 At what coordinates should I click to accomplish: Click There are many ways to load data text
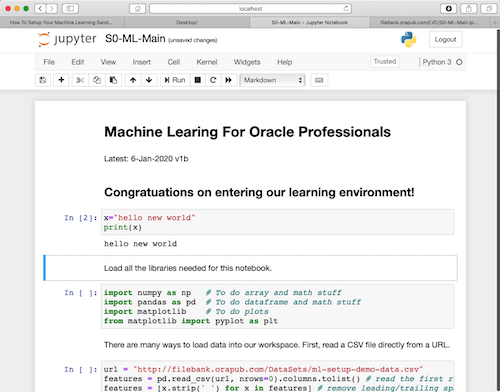point(277,345)
